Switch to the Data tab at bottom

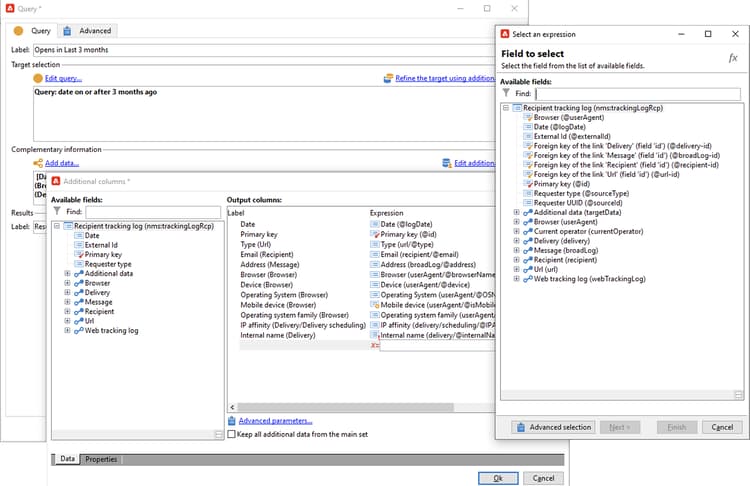[67, 459]
